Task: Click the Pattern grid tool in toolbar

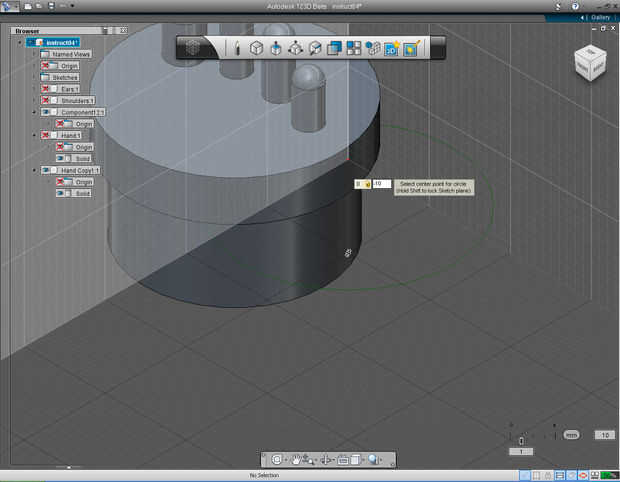Action: [x=354, y=47]
